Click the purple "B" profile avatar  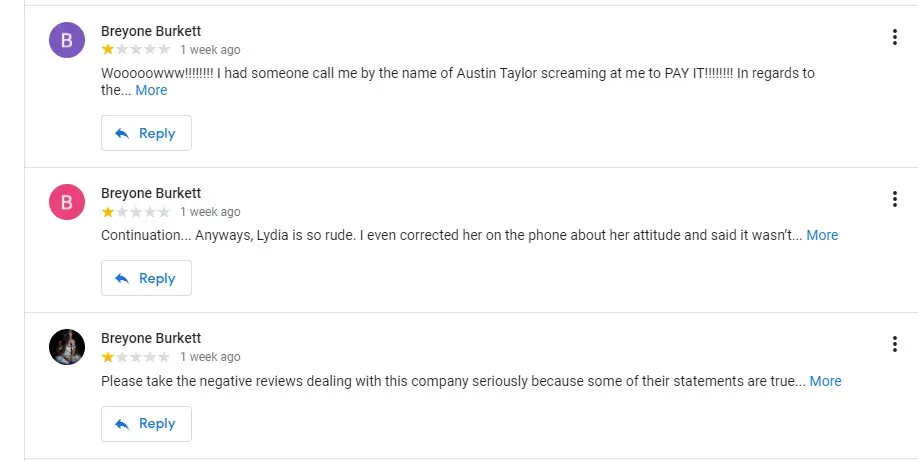coord(67,40)
